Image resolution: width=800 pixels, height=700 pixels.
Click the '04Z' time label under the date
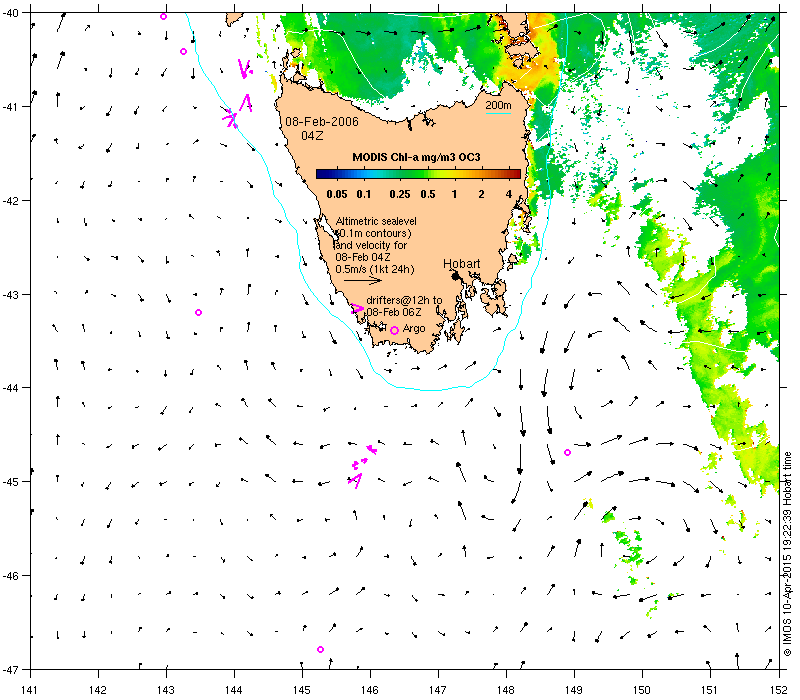(x=312, y=136)
